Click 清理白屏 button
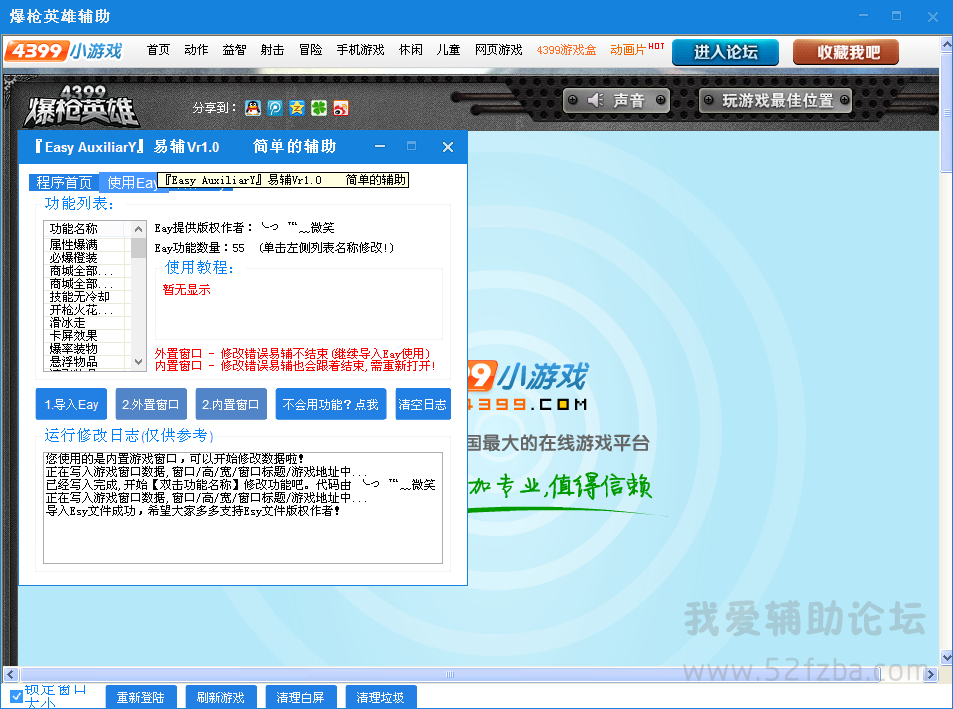 [x=300, y=697]
